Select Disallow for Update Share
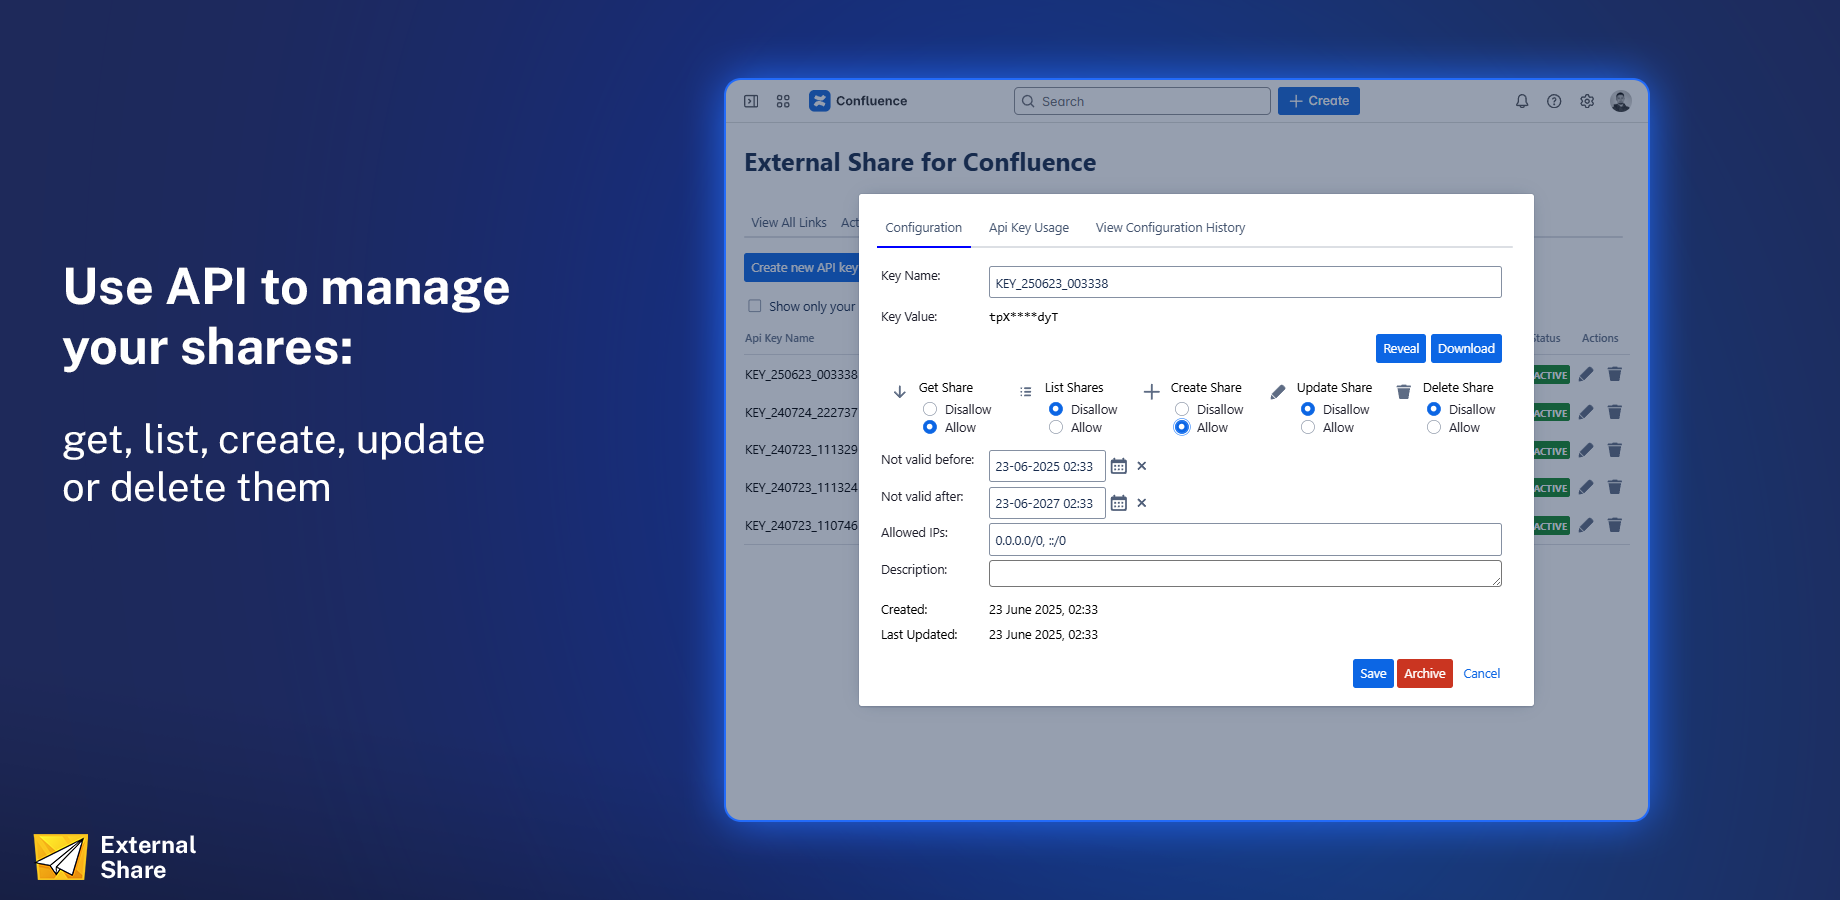The height and width of the screenshot is (900, 1840). 1308,409
